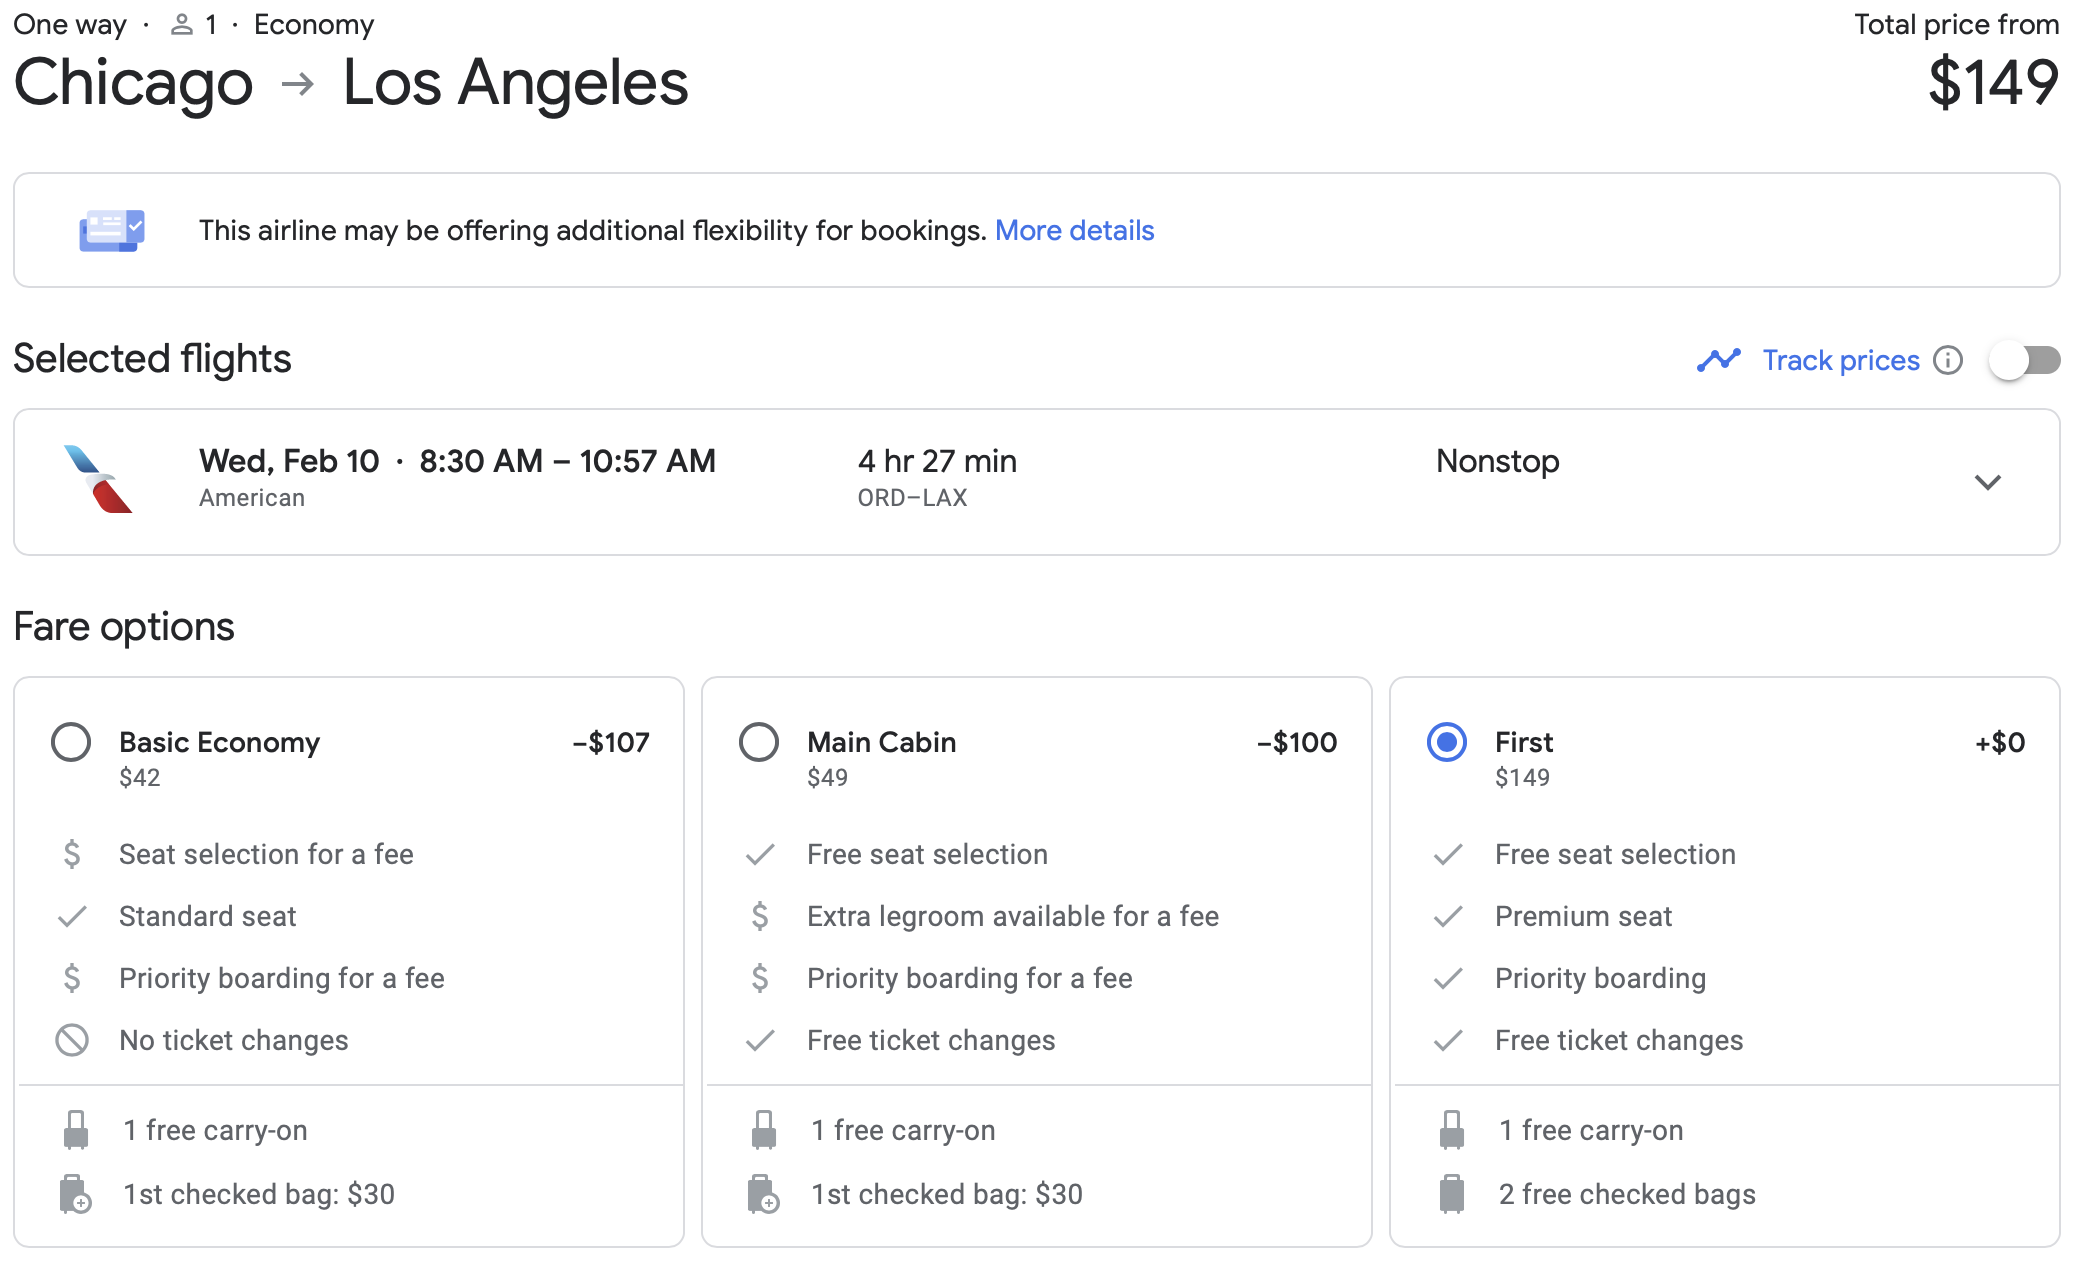Enable the Track prices toggle
Image resolution: width=2078 pixels, height=1264 pixels.
click(2023, 360)
